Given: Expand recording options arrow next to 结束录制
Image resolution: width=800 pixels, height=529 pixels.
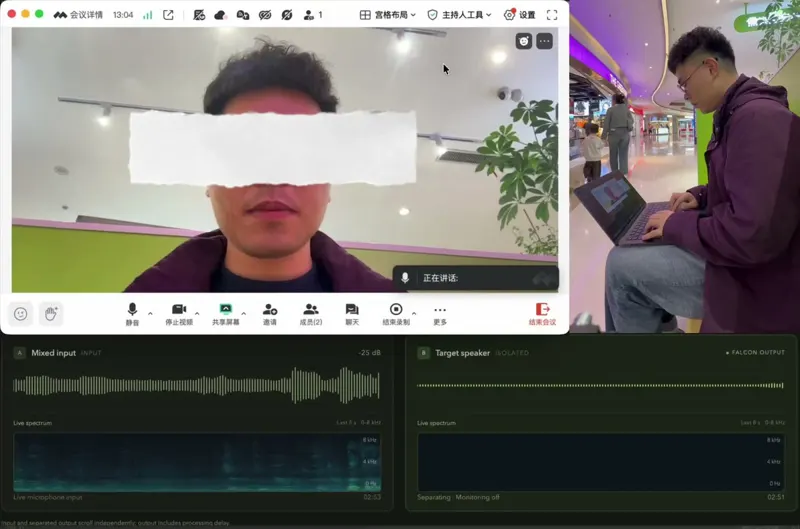Looking at the screenshot, I should 414,313.
